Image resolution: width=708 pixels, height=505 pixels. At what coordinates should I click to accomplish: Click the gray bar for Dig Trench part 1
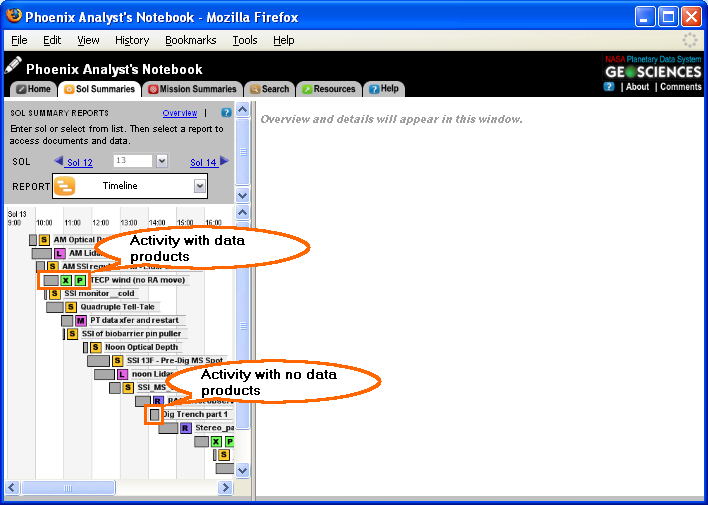coord(155,414)
